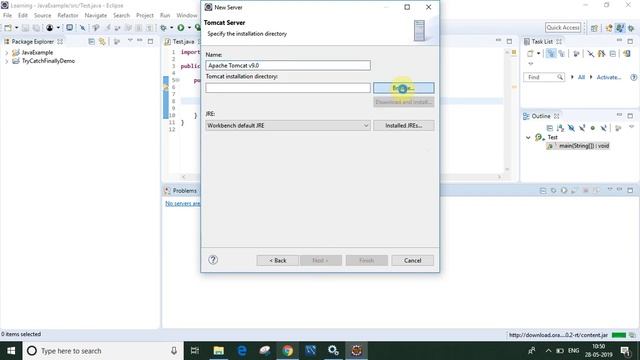Open the New toolbar dropdown arrow
Viewport: 640px width, 360px height.
point(16,28)
